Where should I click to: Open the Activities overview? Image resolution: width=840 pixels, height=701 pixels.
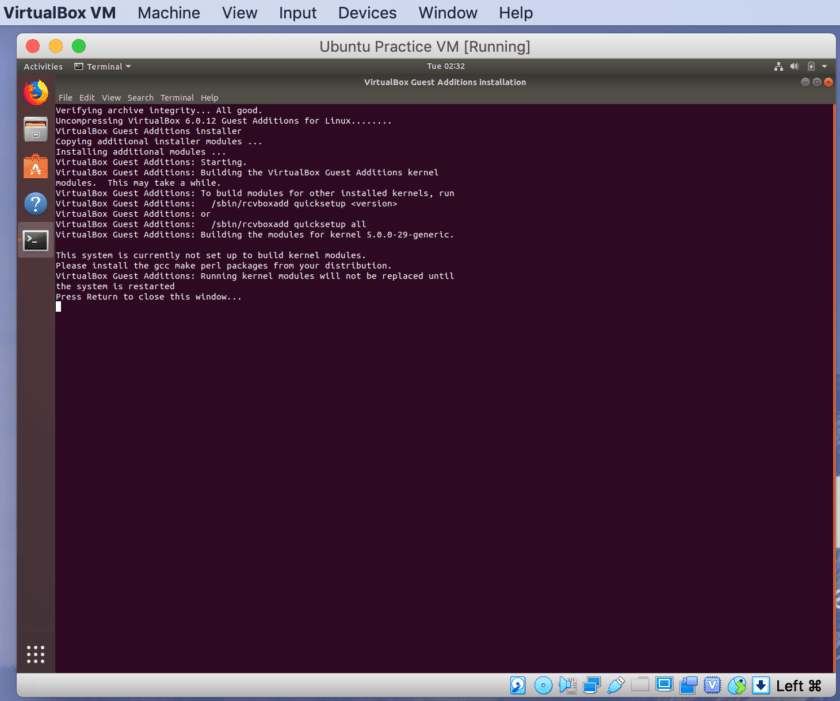click(43, 66)
